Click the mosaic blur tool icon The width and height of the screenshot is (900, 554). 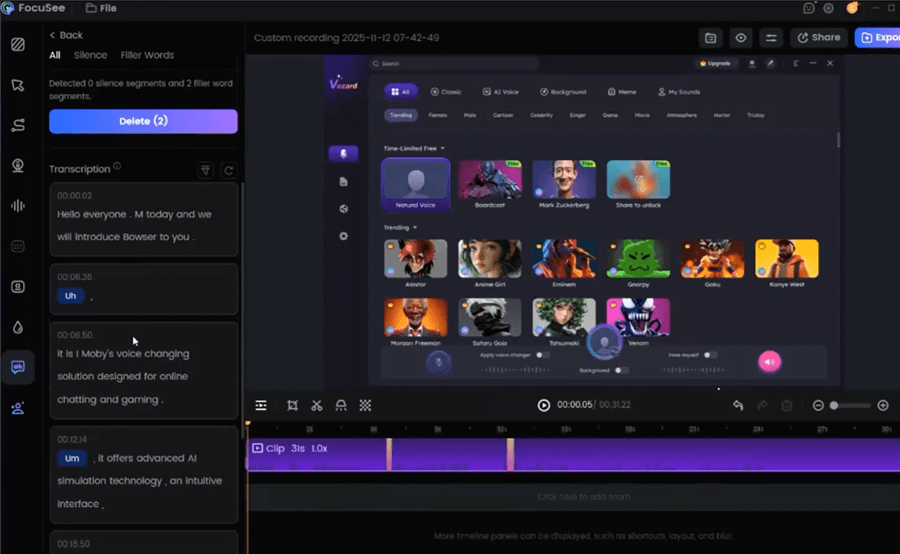click(366, 405)
